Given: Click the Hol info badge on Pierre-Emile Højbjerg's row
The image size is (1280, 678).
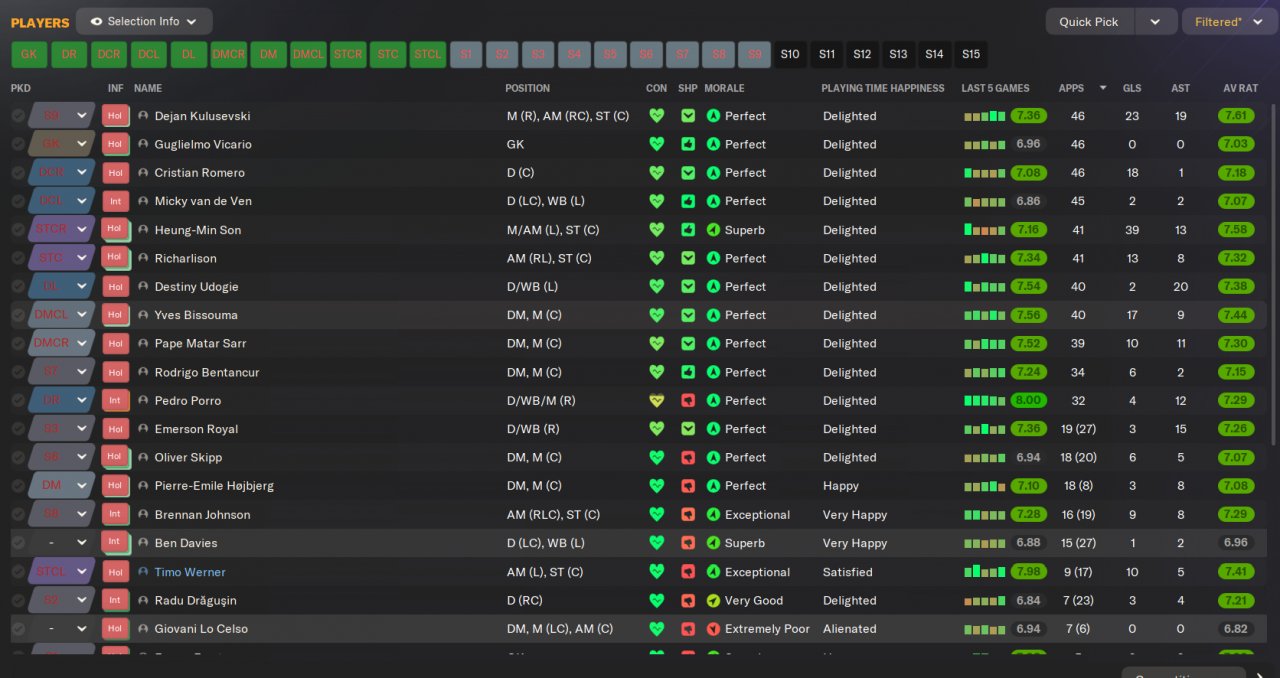Looking at the screenshot, I should (115, 486).
